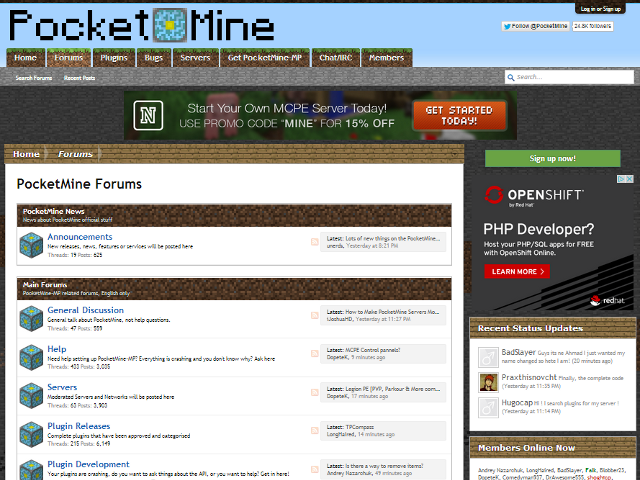Click the PocketMine logo

pos(140,26)
